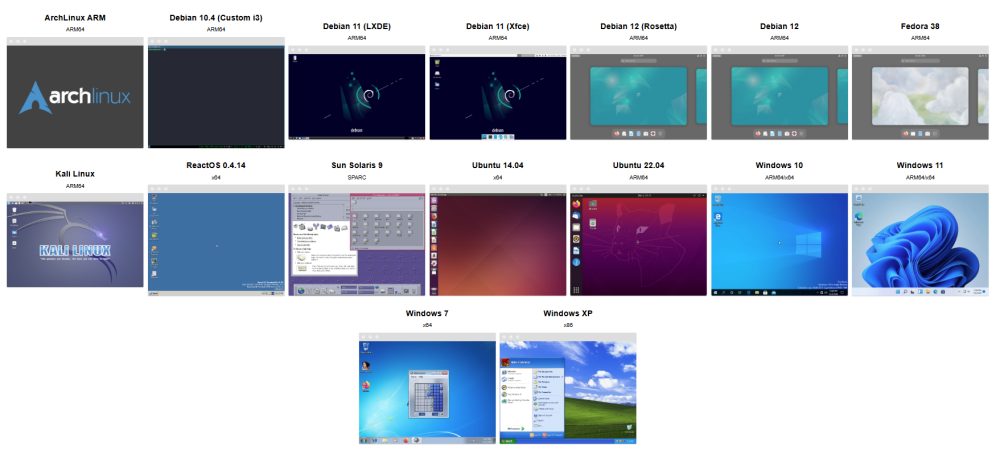Click the Windows 11 title text

point(920,165)
